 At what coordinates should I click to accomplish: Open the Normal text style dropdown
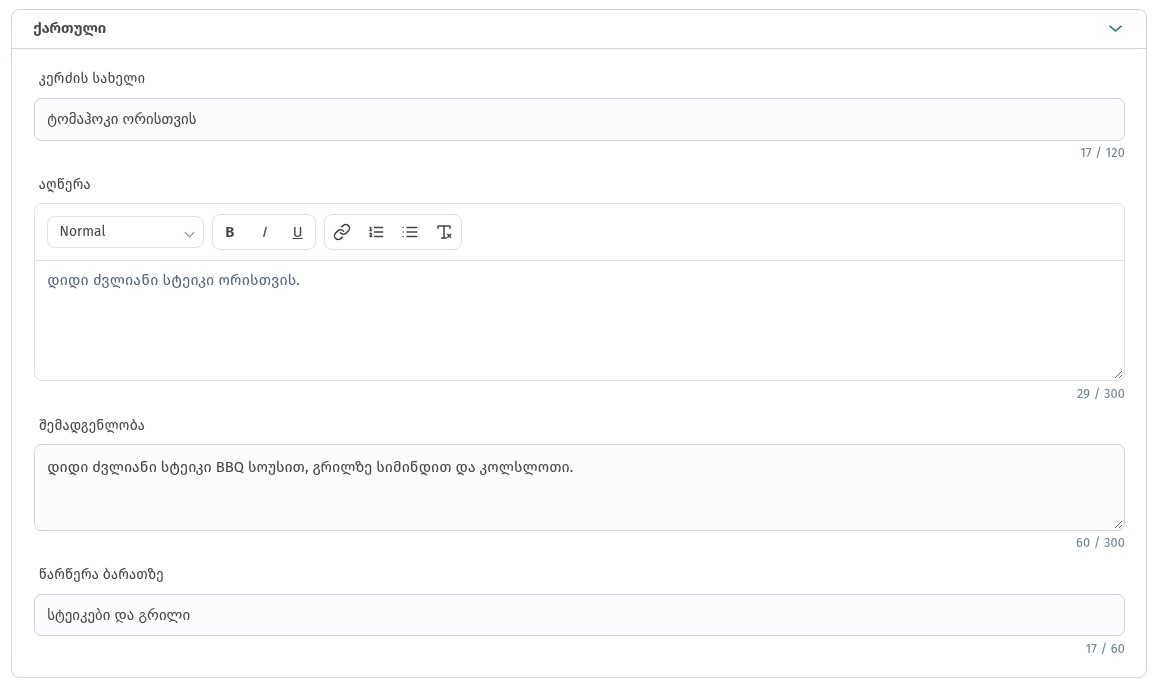(x=126, y=232)
